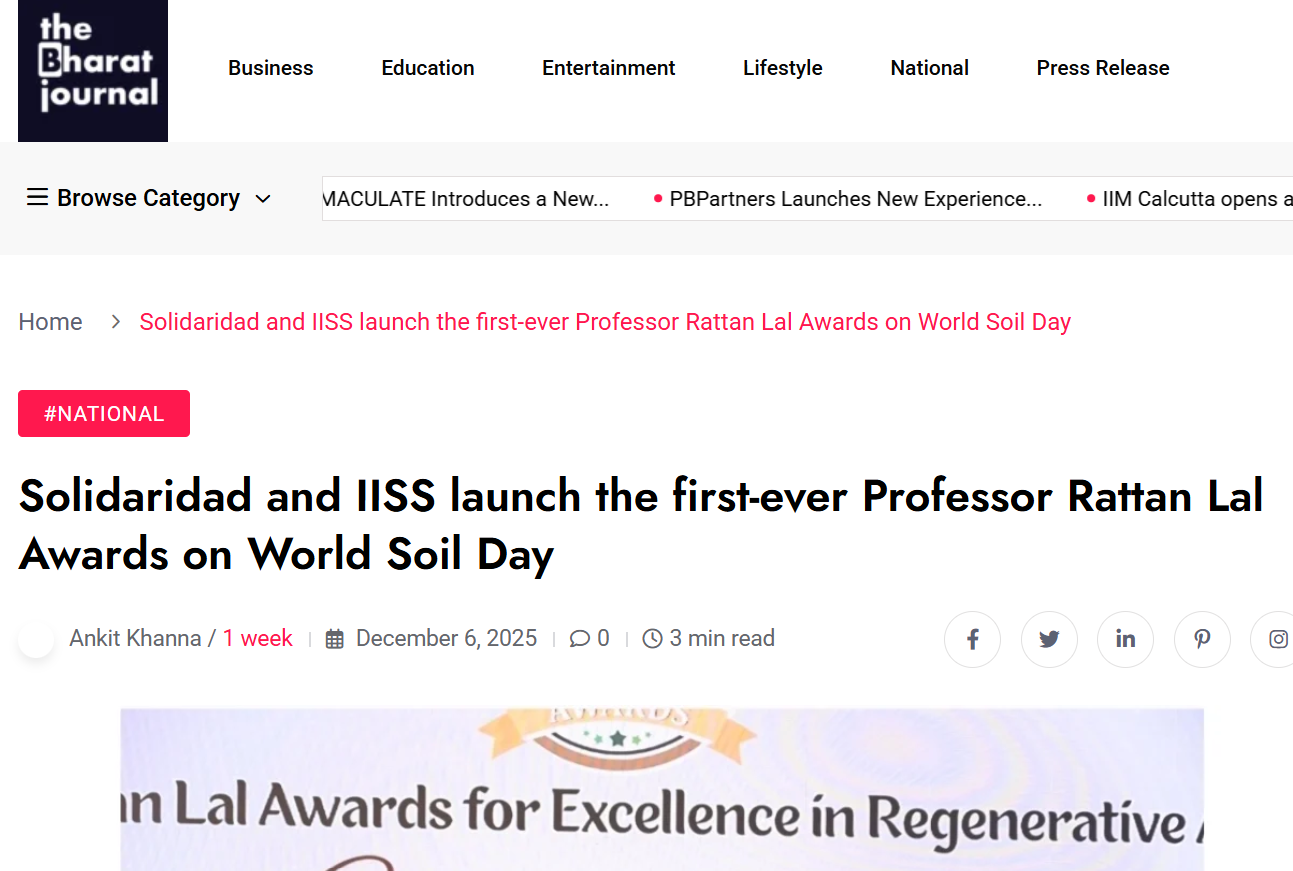The height and width of the screenshot is (871, 1293).
Task: Click the comment bubble icon
Action: [x=579, y=639]
